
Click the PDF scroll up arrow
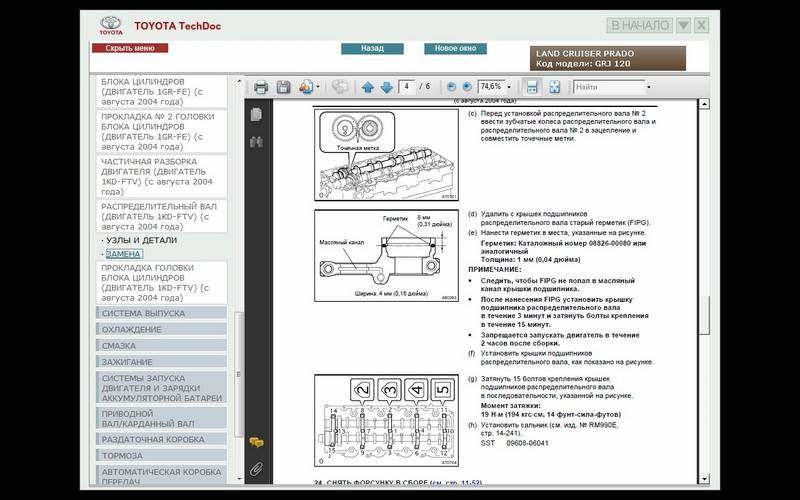click(704, 104)
